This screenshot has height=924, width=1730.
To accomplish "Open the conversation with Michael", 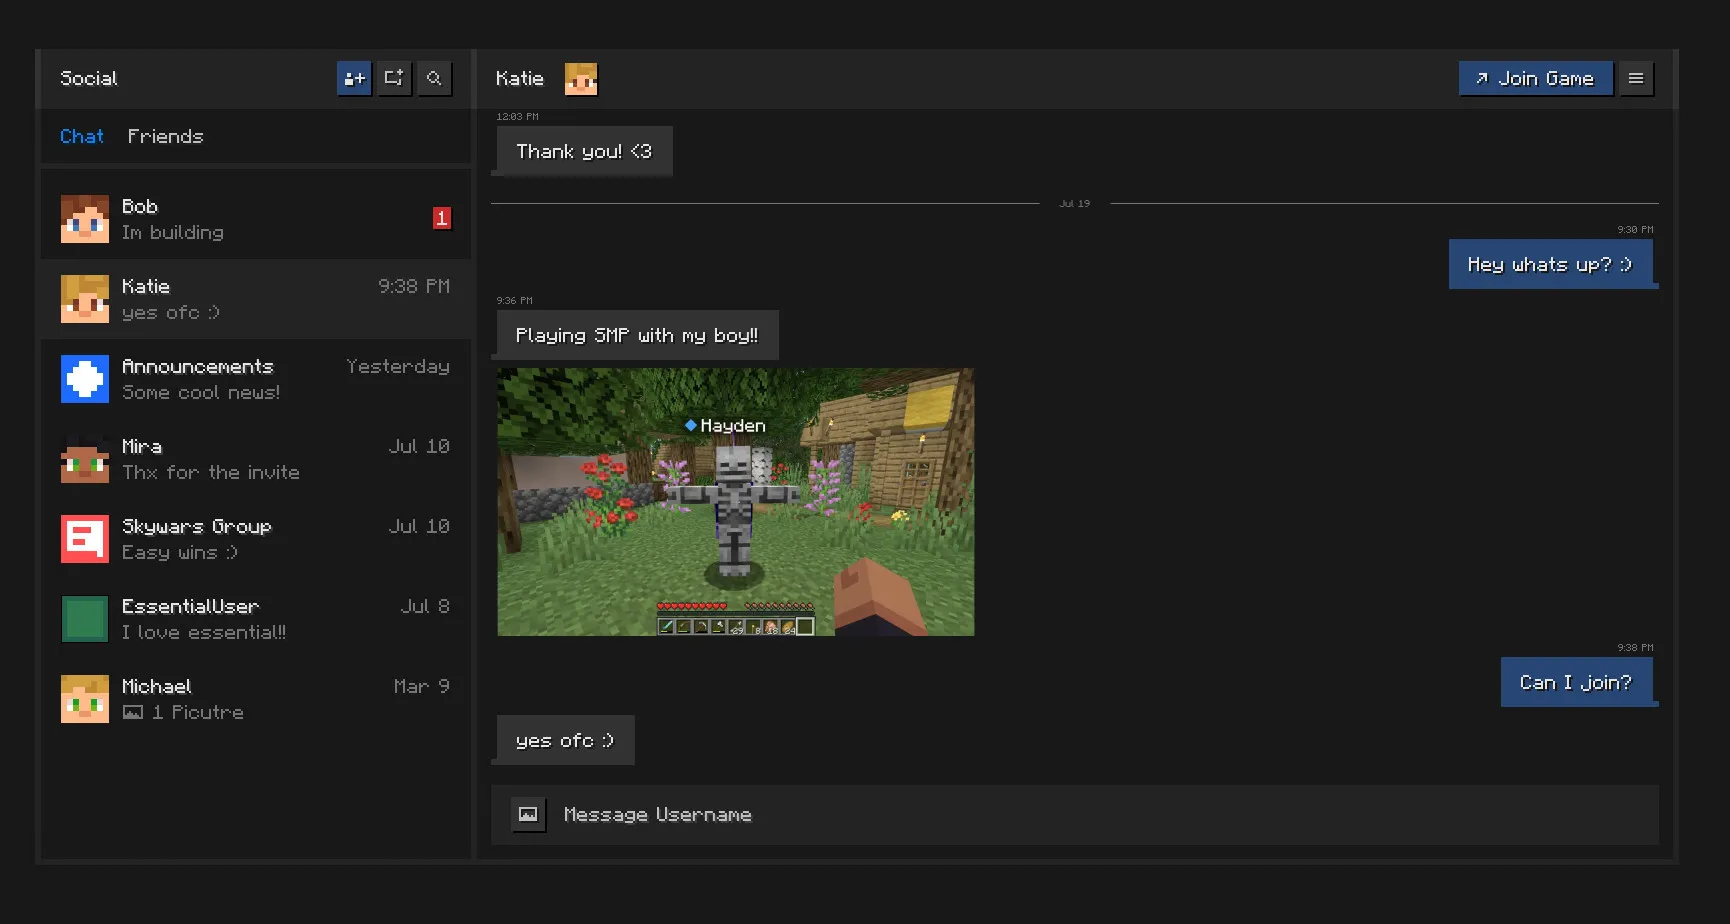I will tap(256, 699).
